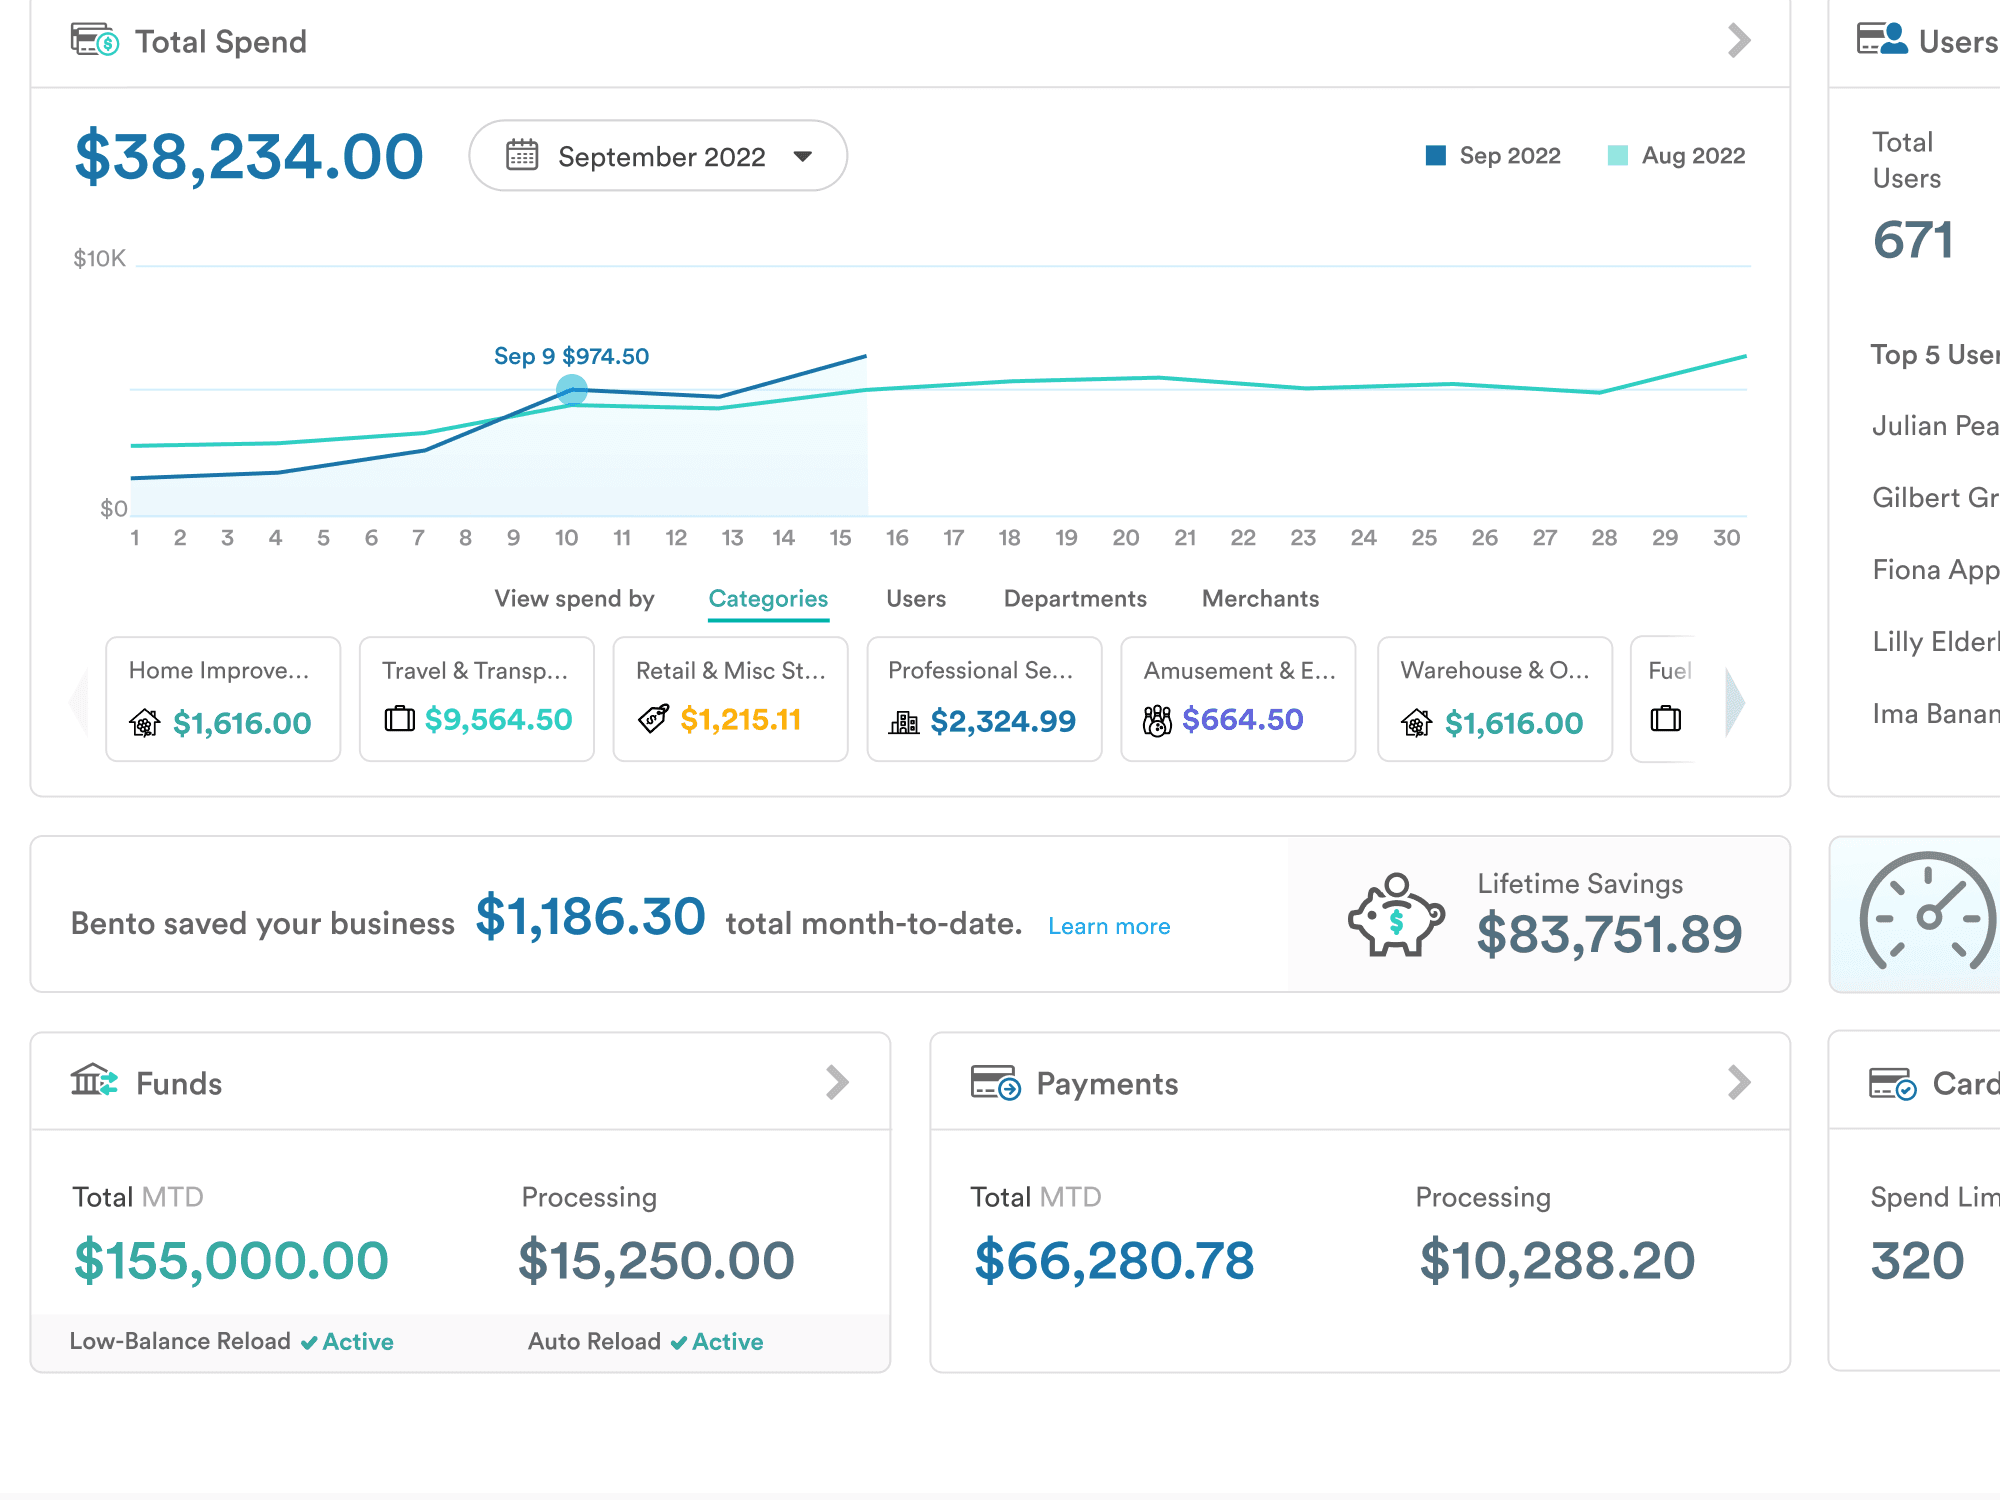2000x1500 pixels.
Task: Click the Learn more link
Action: coord(1109,926)
